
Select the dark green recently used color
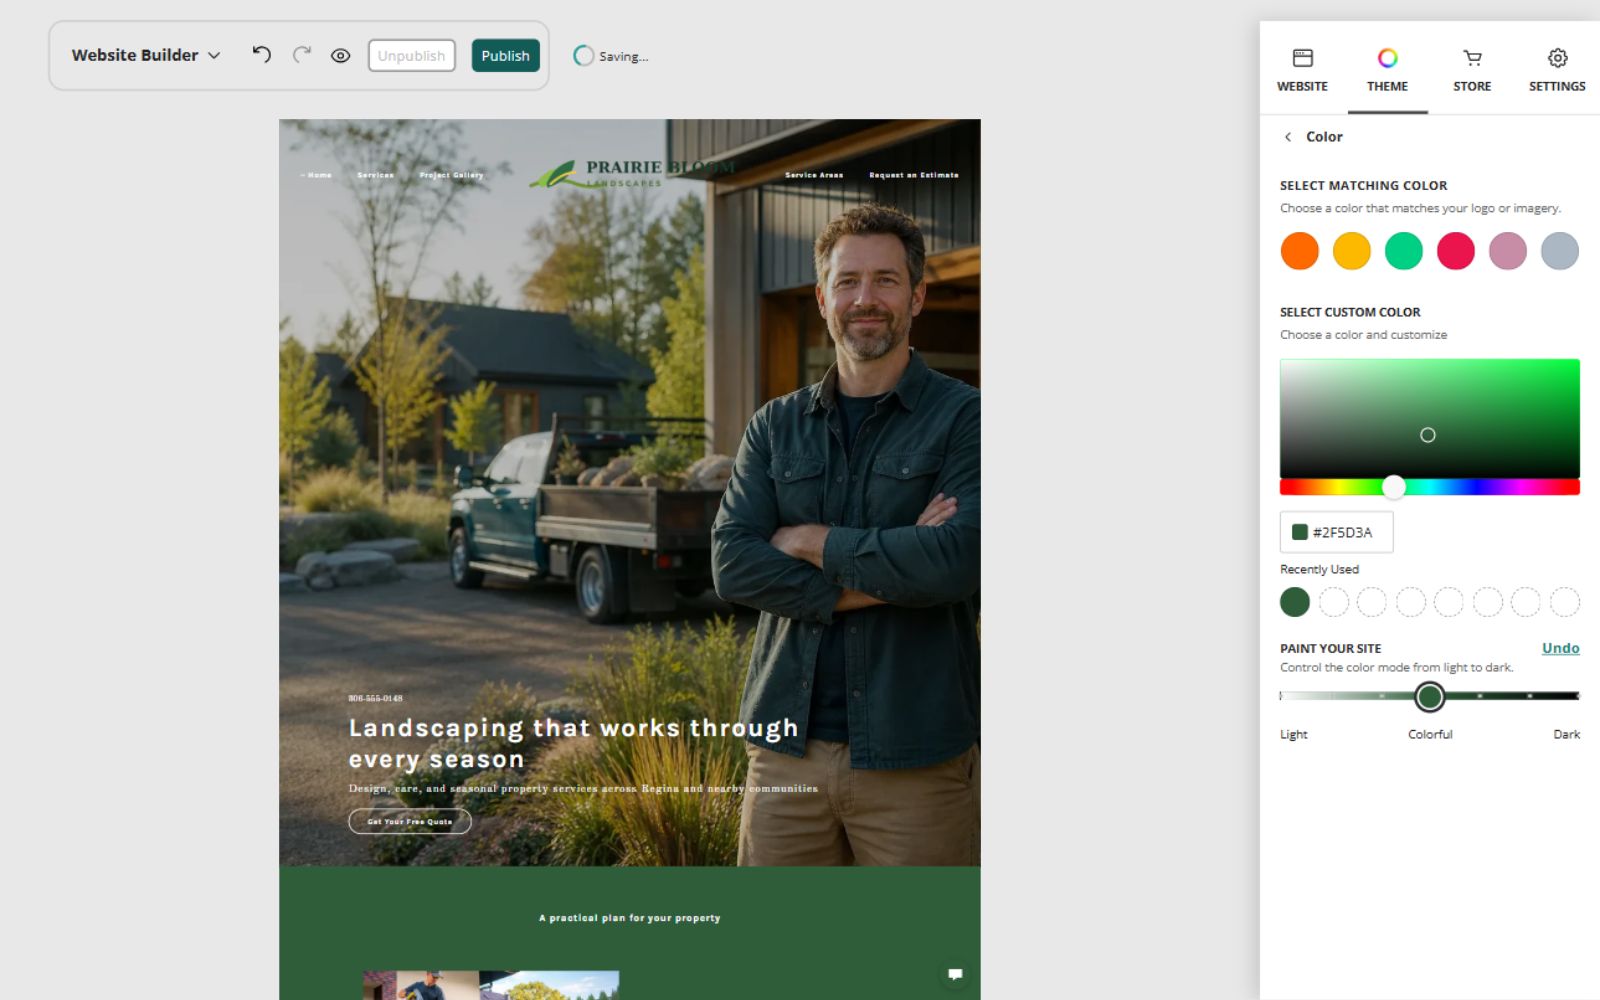click(1294, 602)
